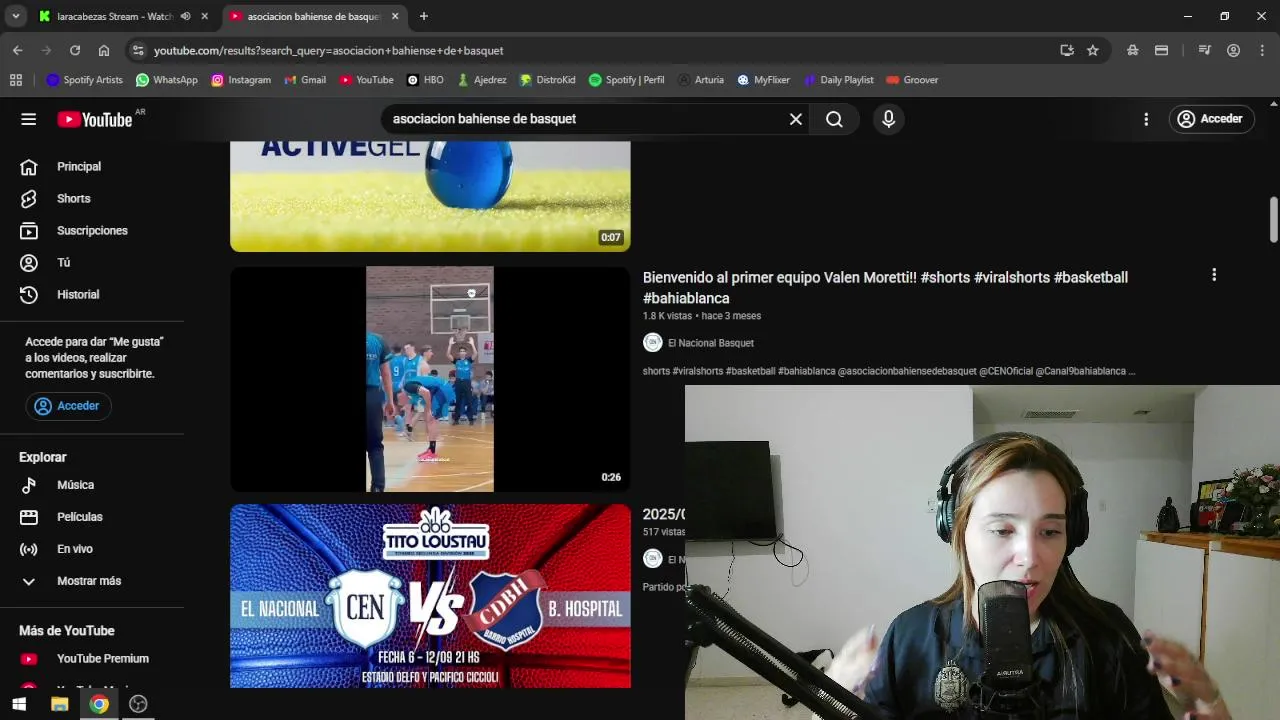Open the YouTube hamburger guide menu
This screenshot has height=720, width=1280.
click(28, 119)
